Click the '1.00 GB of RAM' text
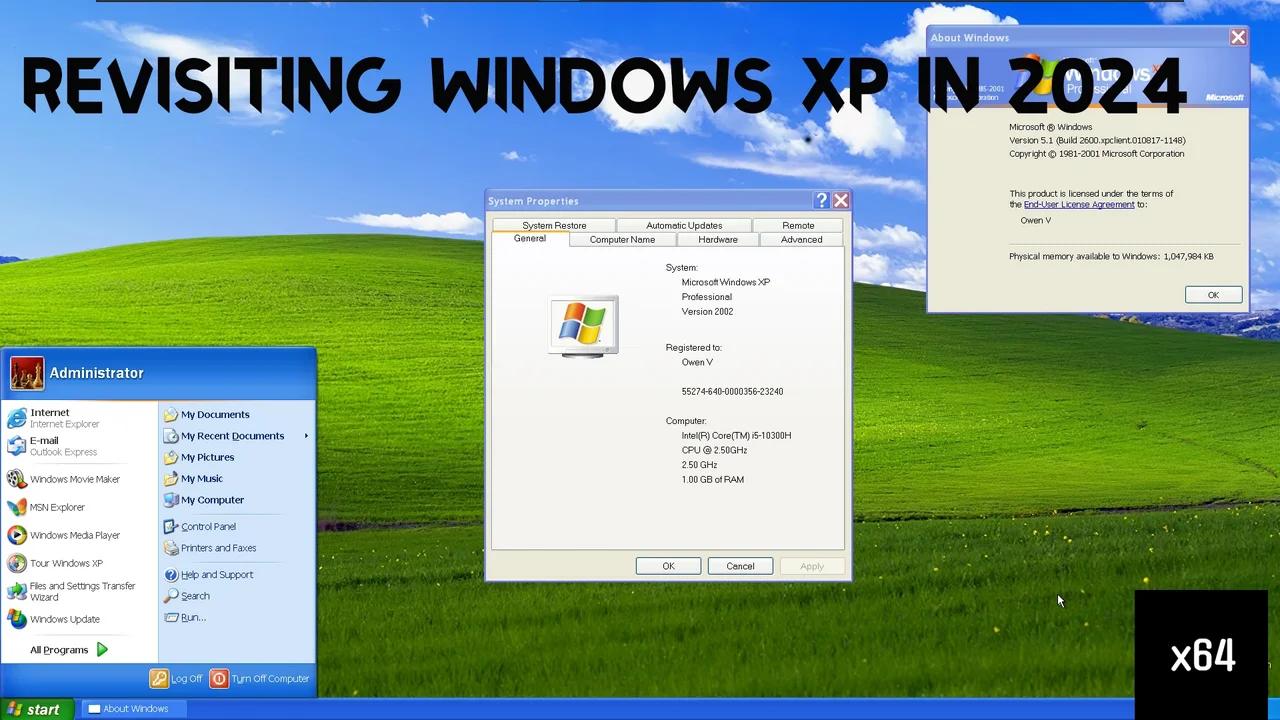Screen dimensions: 1280x720 pos(712,480)
